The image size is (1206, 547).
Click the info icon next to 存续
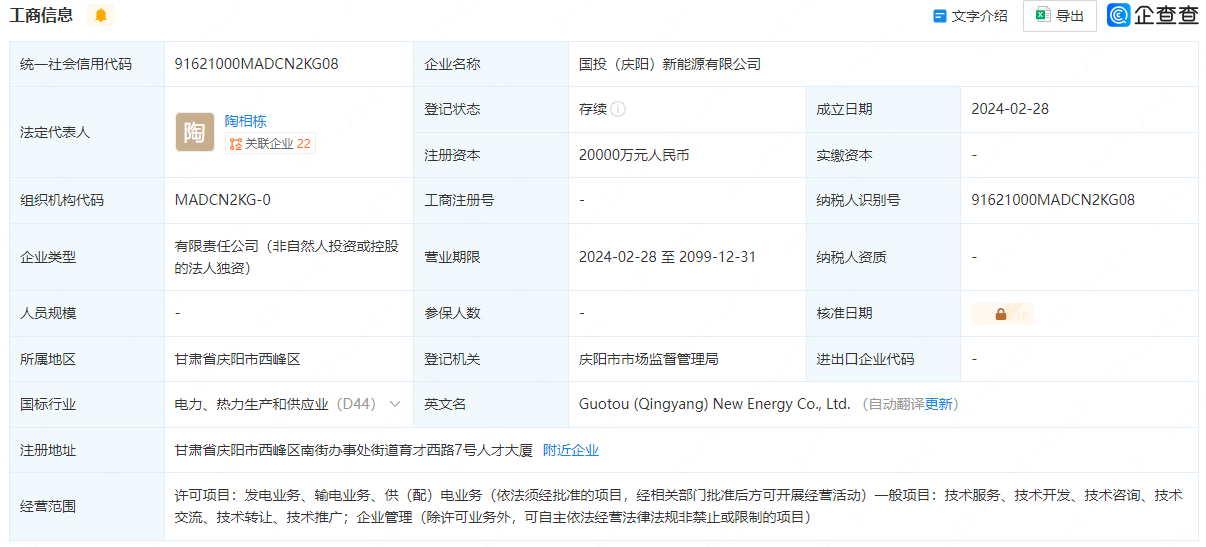(x=618, y=109)
